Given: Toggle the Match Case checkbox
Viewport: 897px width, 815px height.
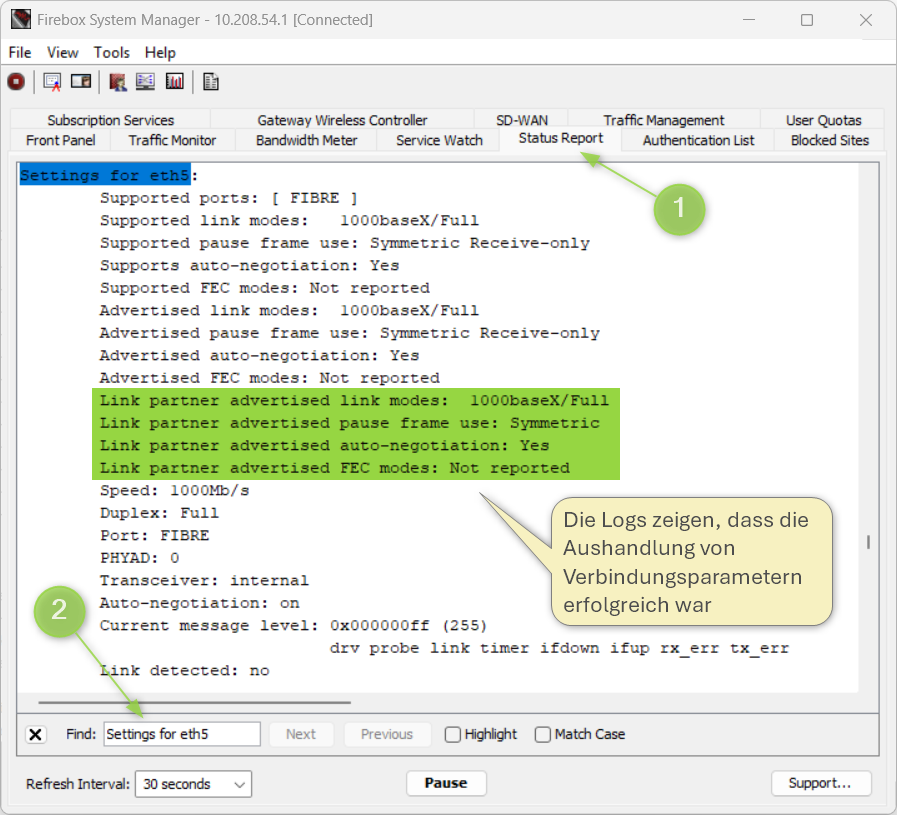Looking at the screenshot, I should coord(543,735).
